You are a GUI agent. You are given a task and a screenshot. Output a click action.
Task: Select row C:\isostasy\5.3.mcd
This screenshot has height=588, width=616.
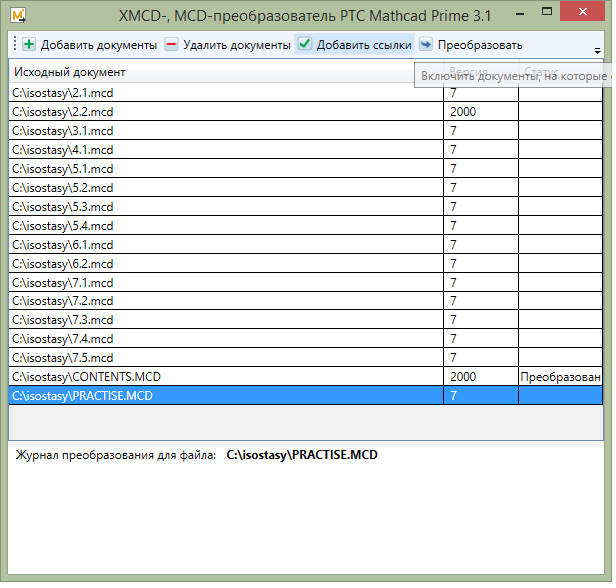tap(305, 207)
